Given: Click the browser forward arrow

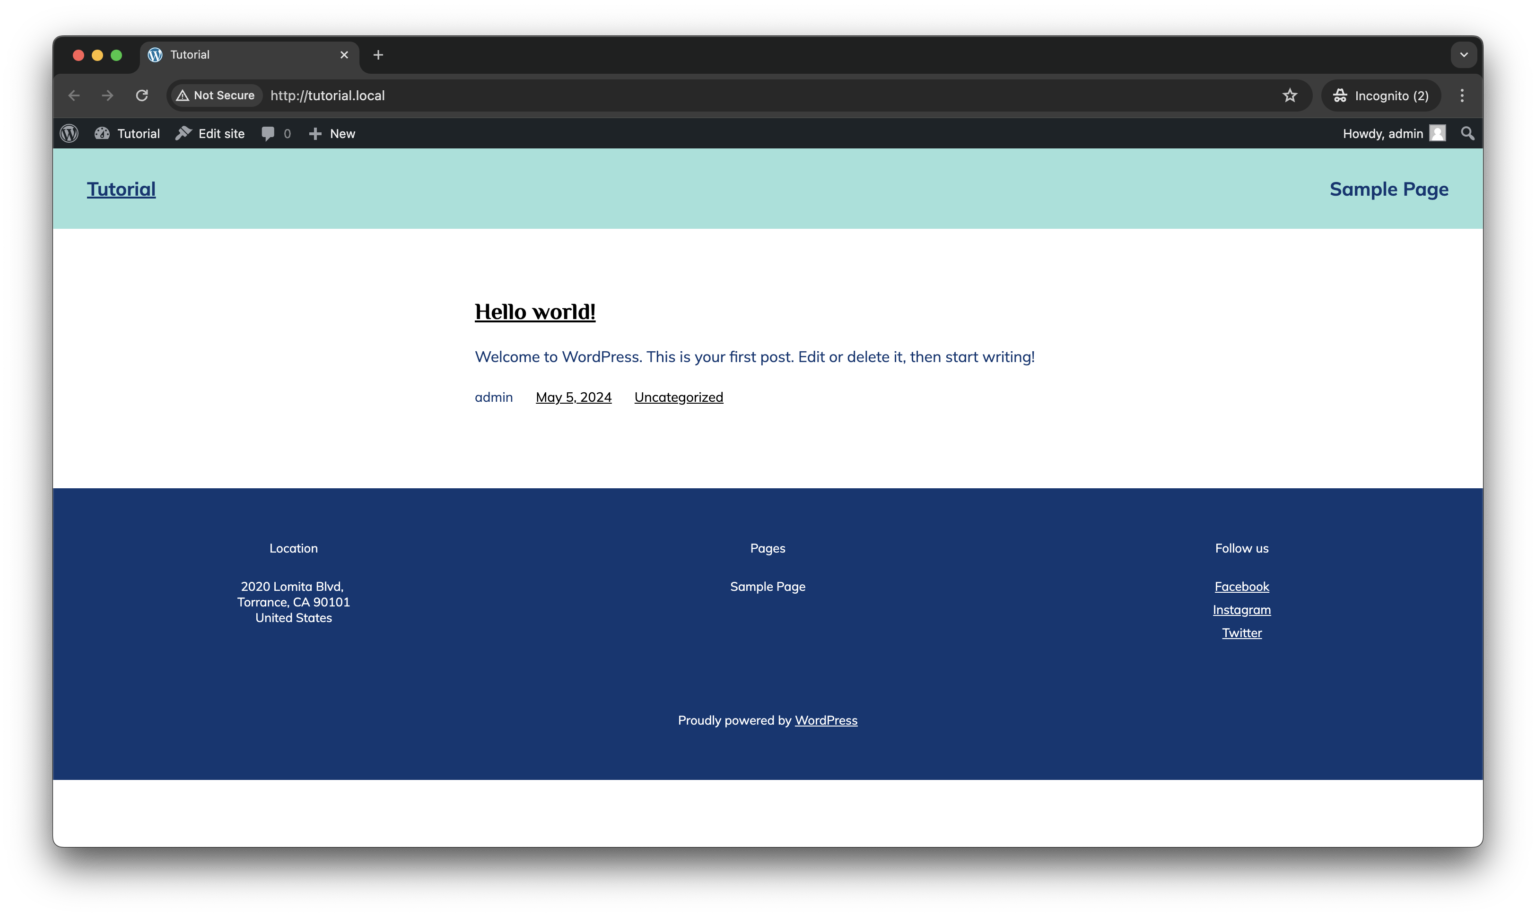Looking at the screenshot, I should pyautogui.click(x=107, y=95).
